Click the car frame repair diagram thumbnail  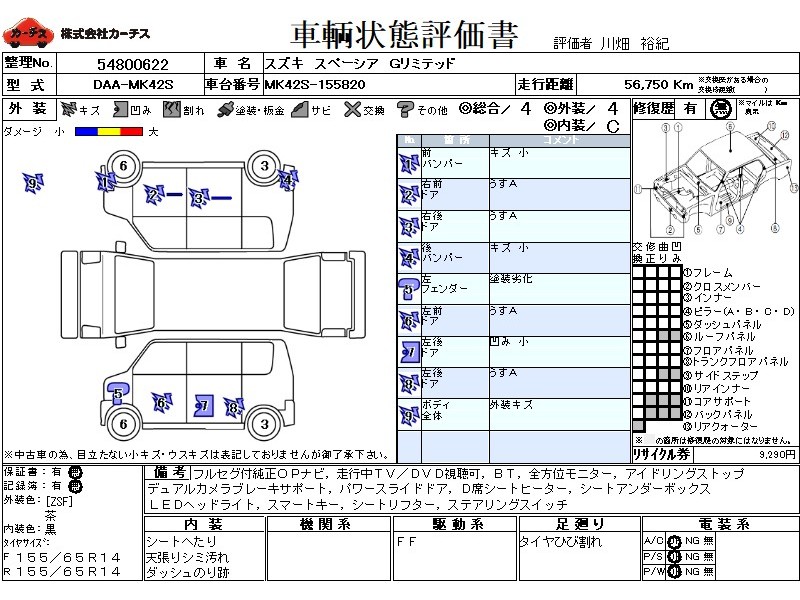(716, 178)
